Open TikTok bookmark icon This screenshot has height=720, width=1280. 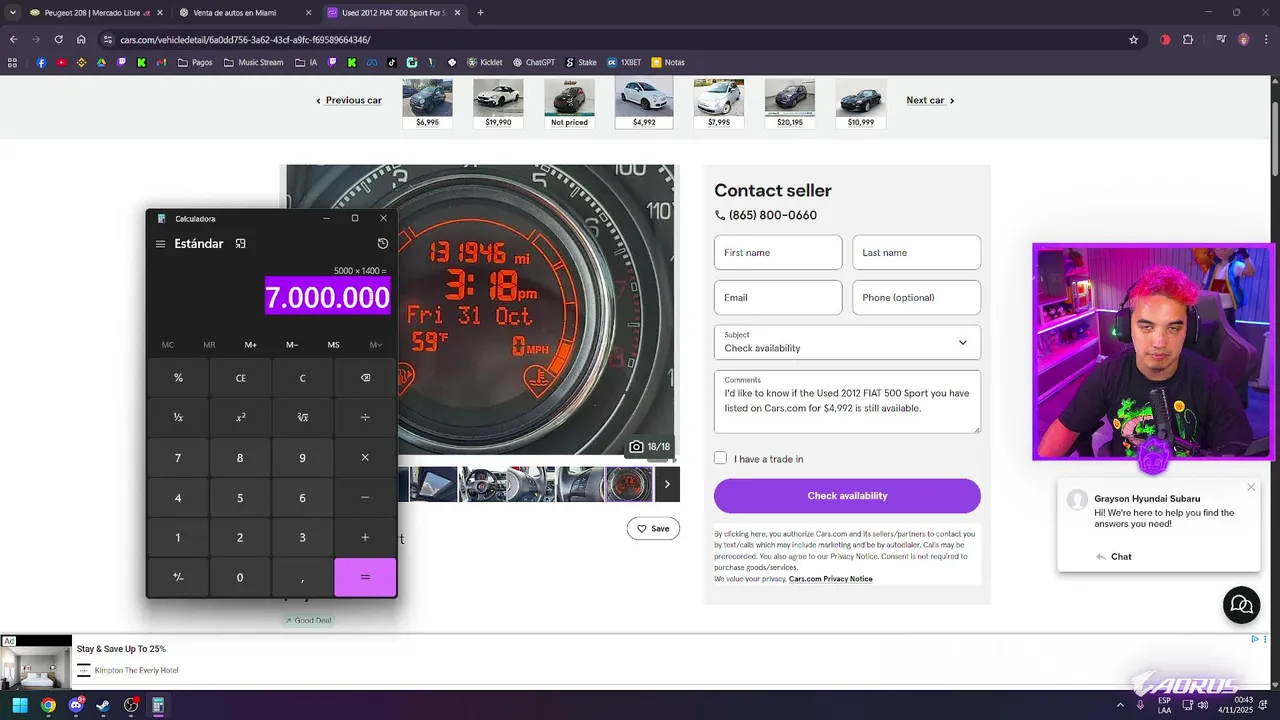pyautogui.click(x=392, y=62)
